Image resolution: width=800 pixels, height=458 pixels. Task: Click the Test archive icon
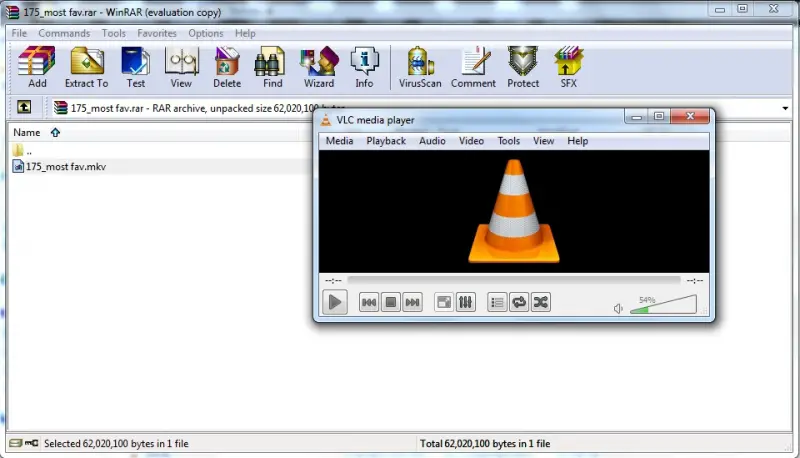pos(135,67)
